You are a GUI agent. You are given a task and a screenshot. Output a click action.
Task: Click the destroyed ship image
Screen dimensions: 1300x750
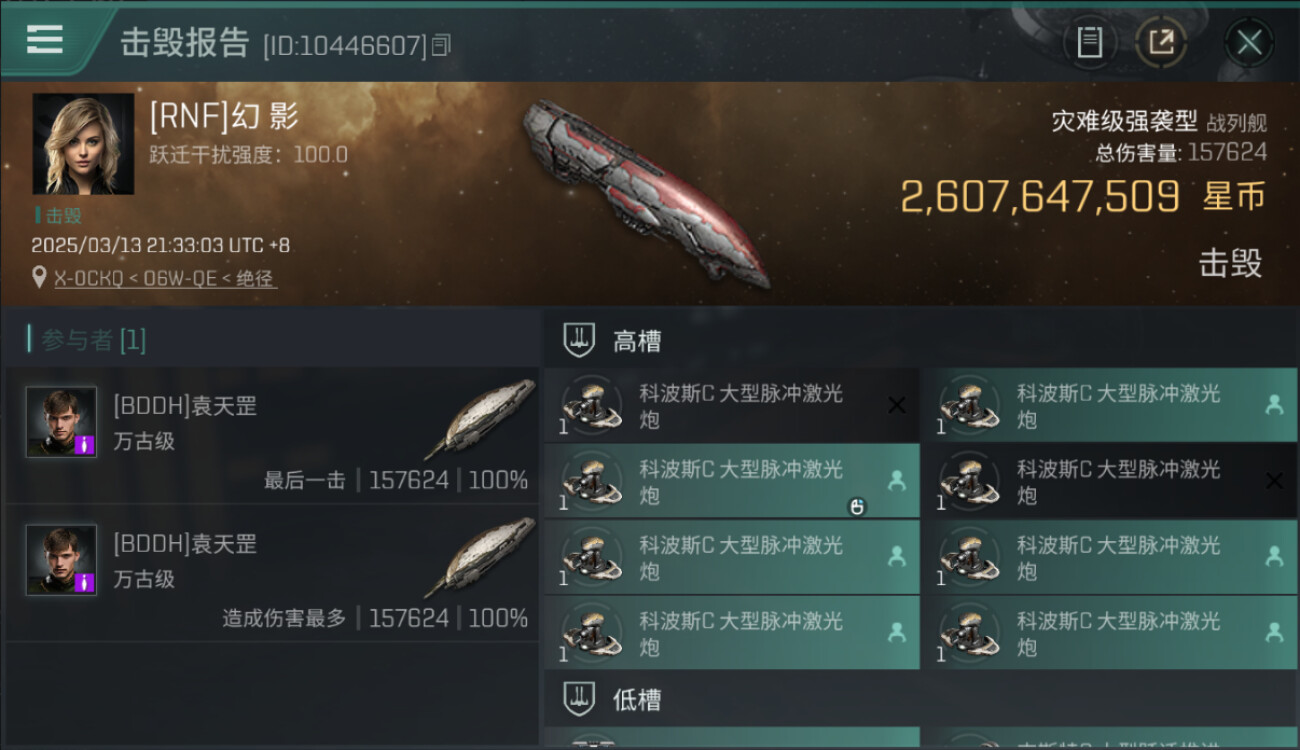coord(646,193)
